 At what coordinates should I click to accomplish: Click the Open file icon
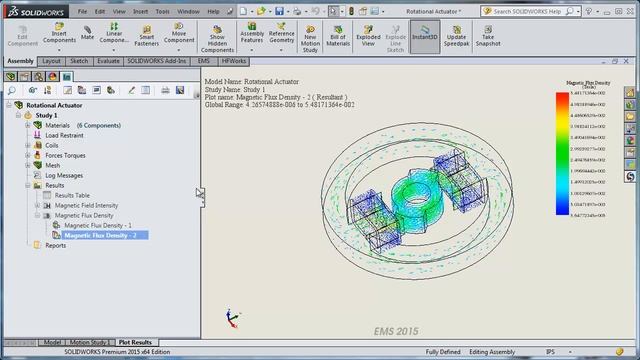[x=261, y=11]
